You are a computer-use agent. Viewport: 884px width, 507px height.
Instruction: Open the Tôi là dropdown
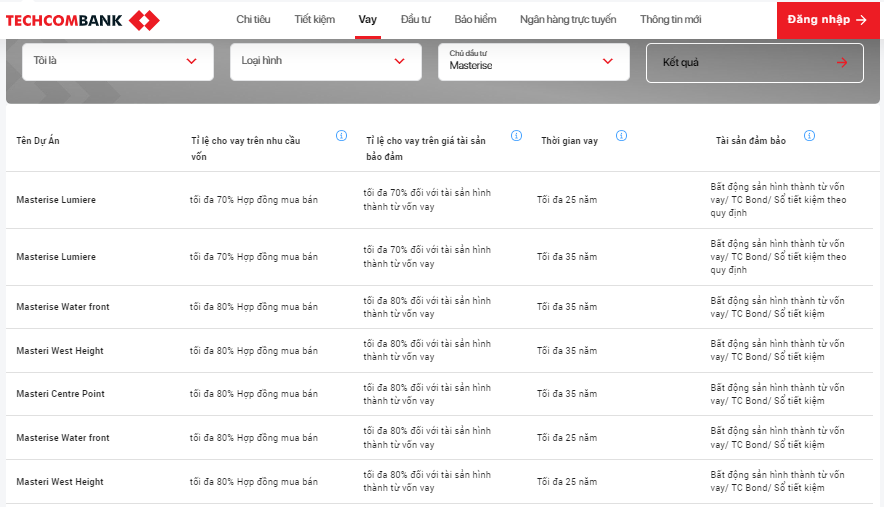coord(118,61)
